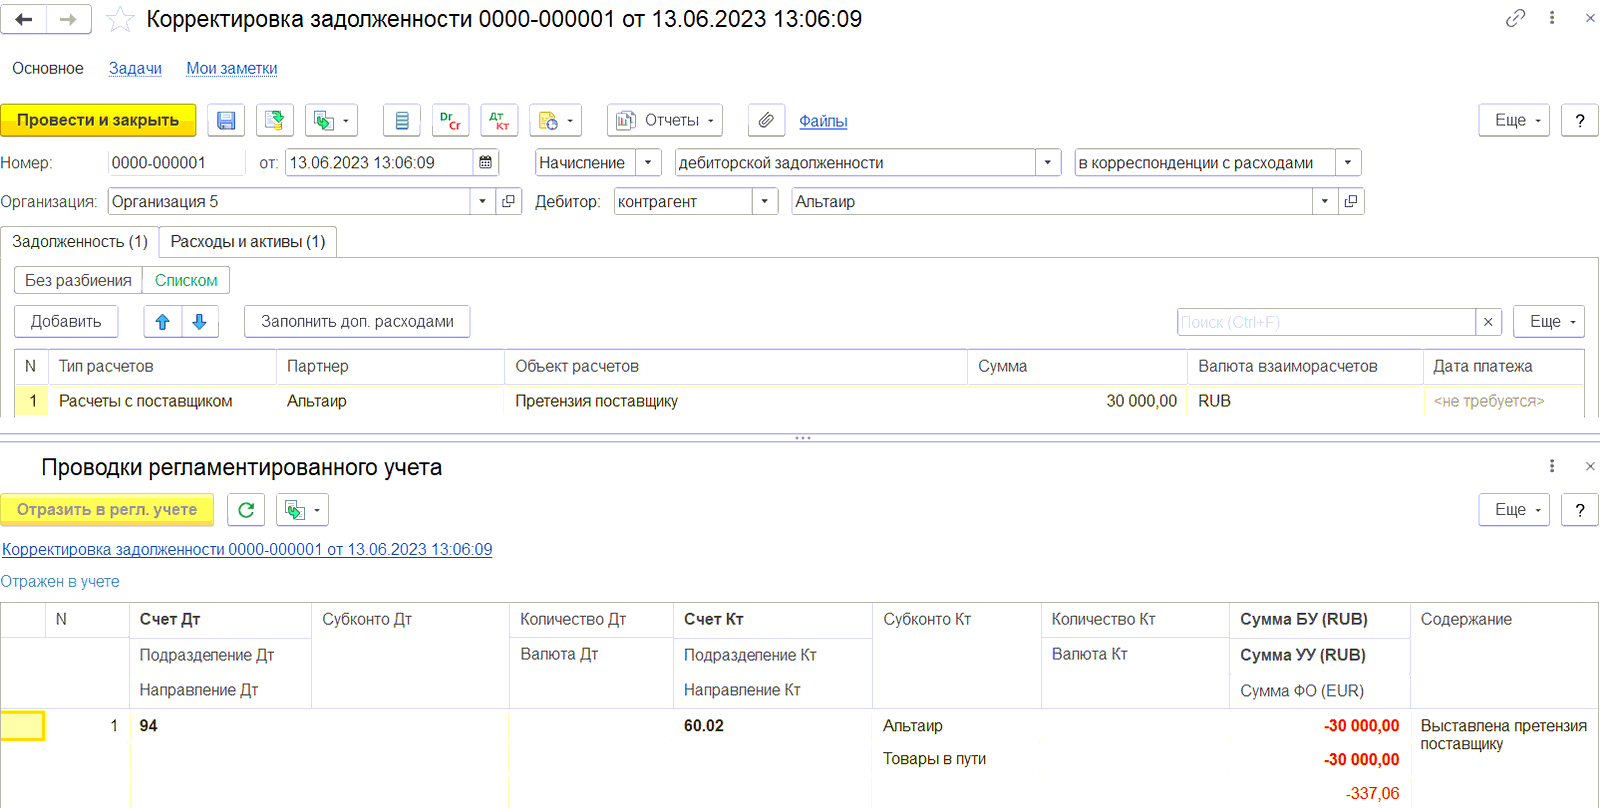
Task: Switch to Задолженность (1) tab
Action: point(80,242)
